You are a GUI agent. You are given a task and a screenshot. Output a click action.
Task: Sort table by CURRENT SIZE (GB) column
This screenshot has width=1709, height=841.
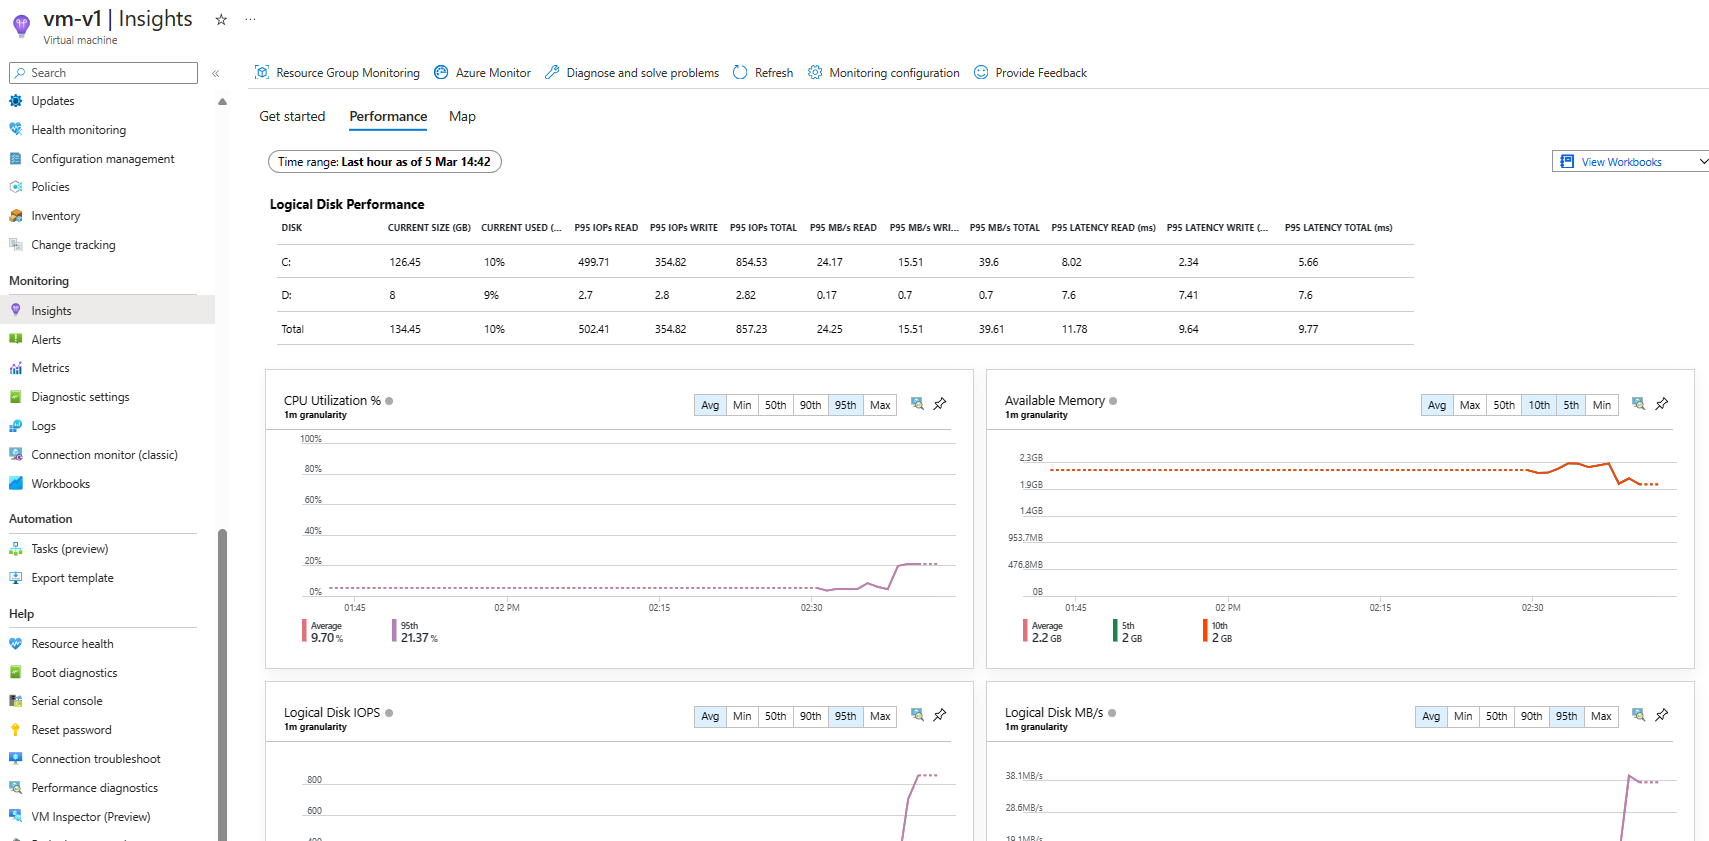coord(429,228)
